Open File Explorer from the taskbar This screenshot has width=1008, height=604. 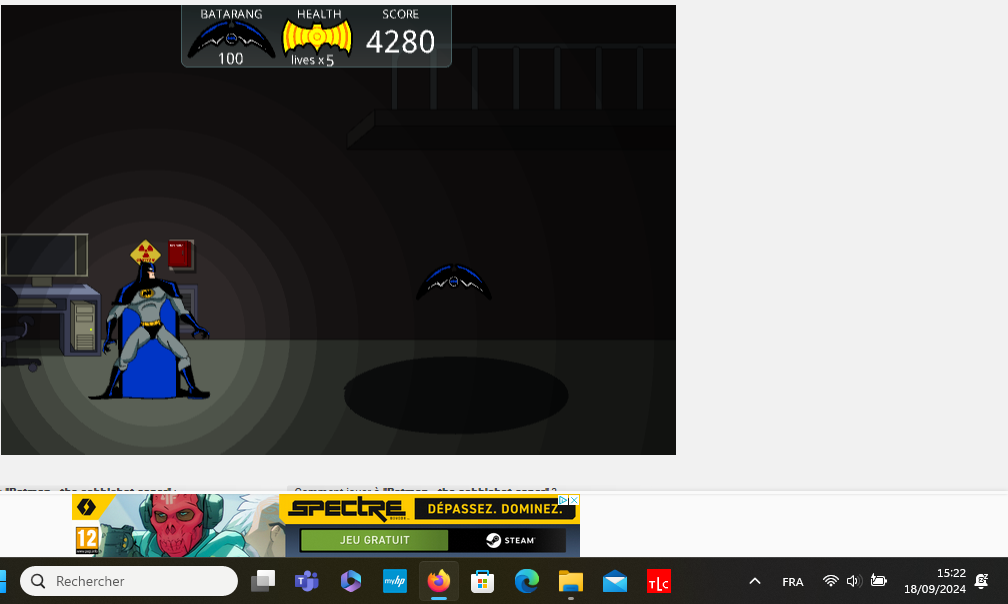pos(570,581)
